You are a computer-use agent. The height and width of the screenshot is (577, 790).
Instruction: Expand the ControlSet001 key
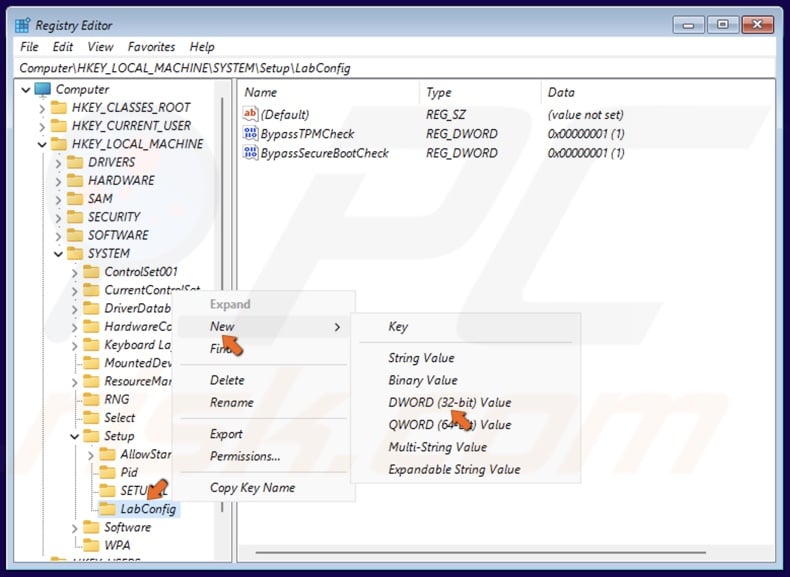click(75, 272)
